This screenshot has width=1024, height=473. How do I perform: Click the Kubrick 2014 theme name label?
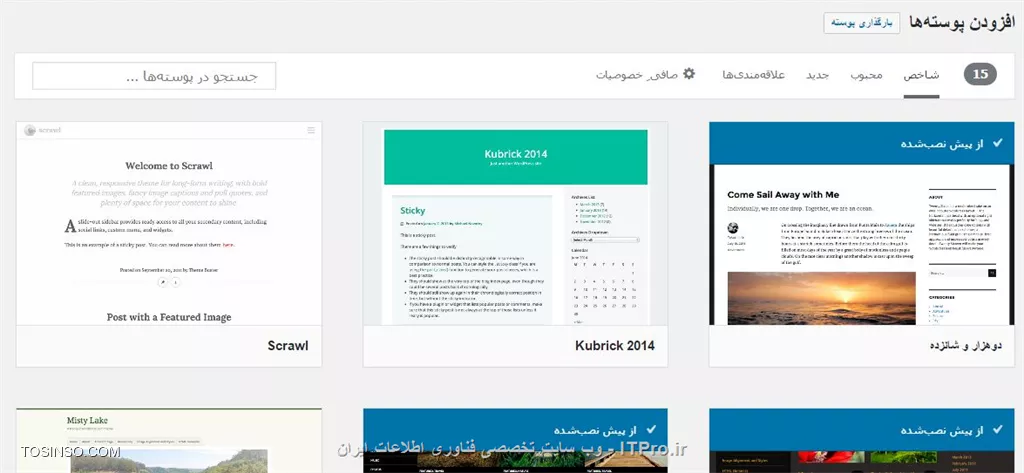615,346
